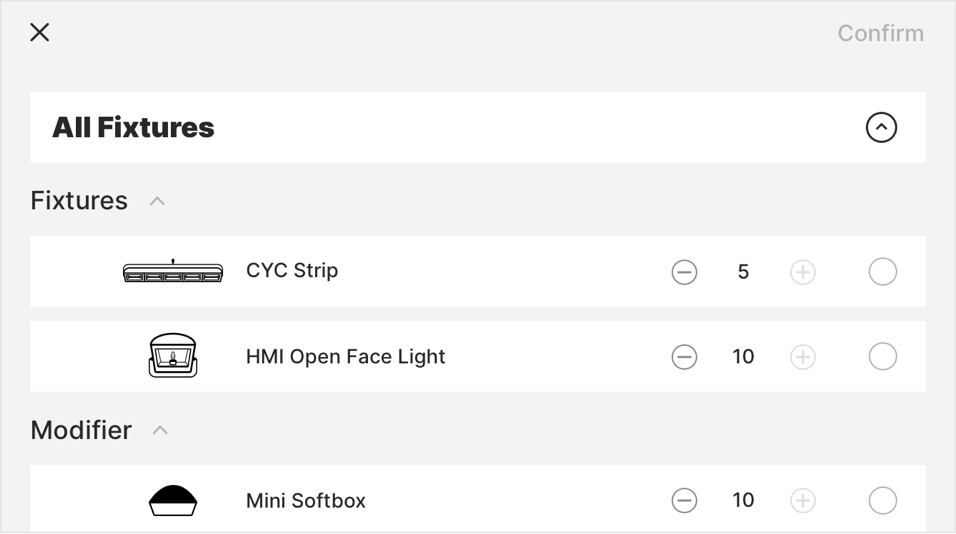The height and width of the screenshot is (534, 956).
Task: Click the Mini Softbox label
Action: pos(306,500)
